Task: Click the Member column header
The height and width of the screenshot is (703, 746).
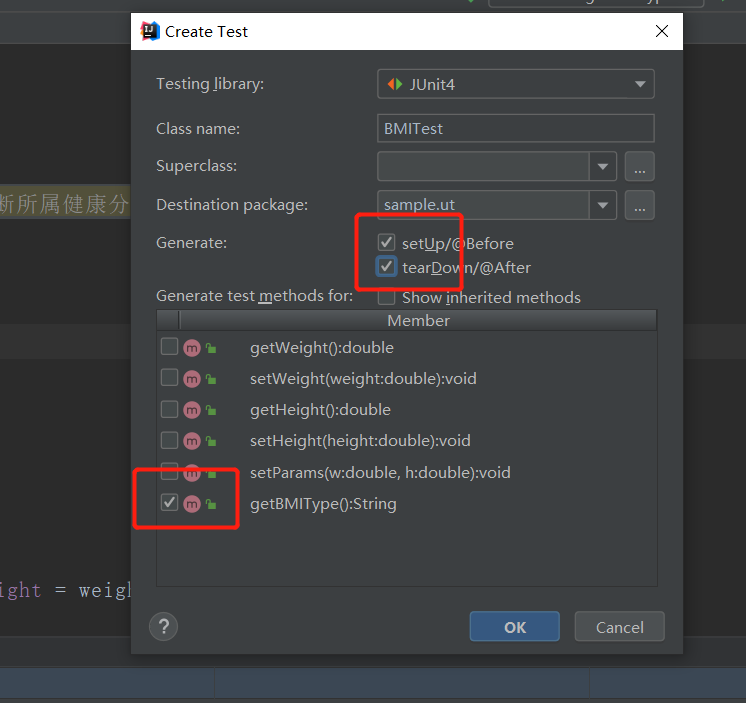Action: tap(418, 320)
